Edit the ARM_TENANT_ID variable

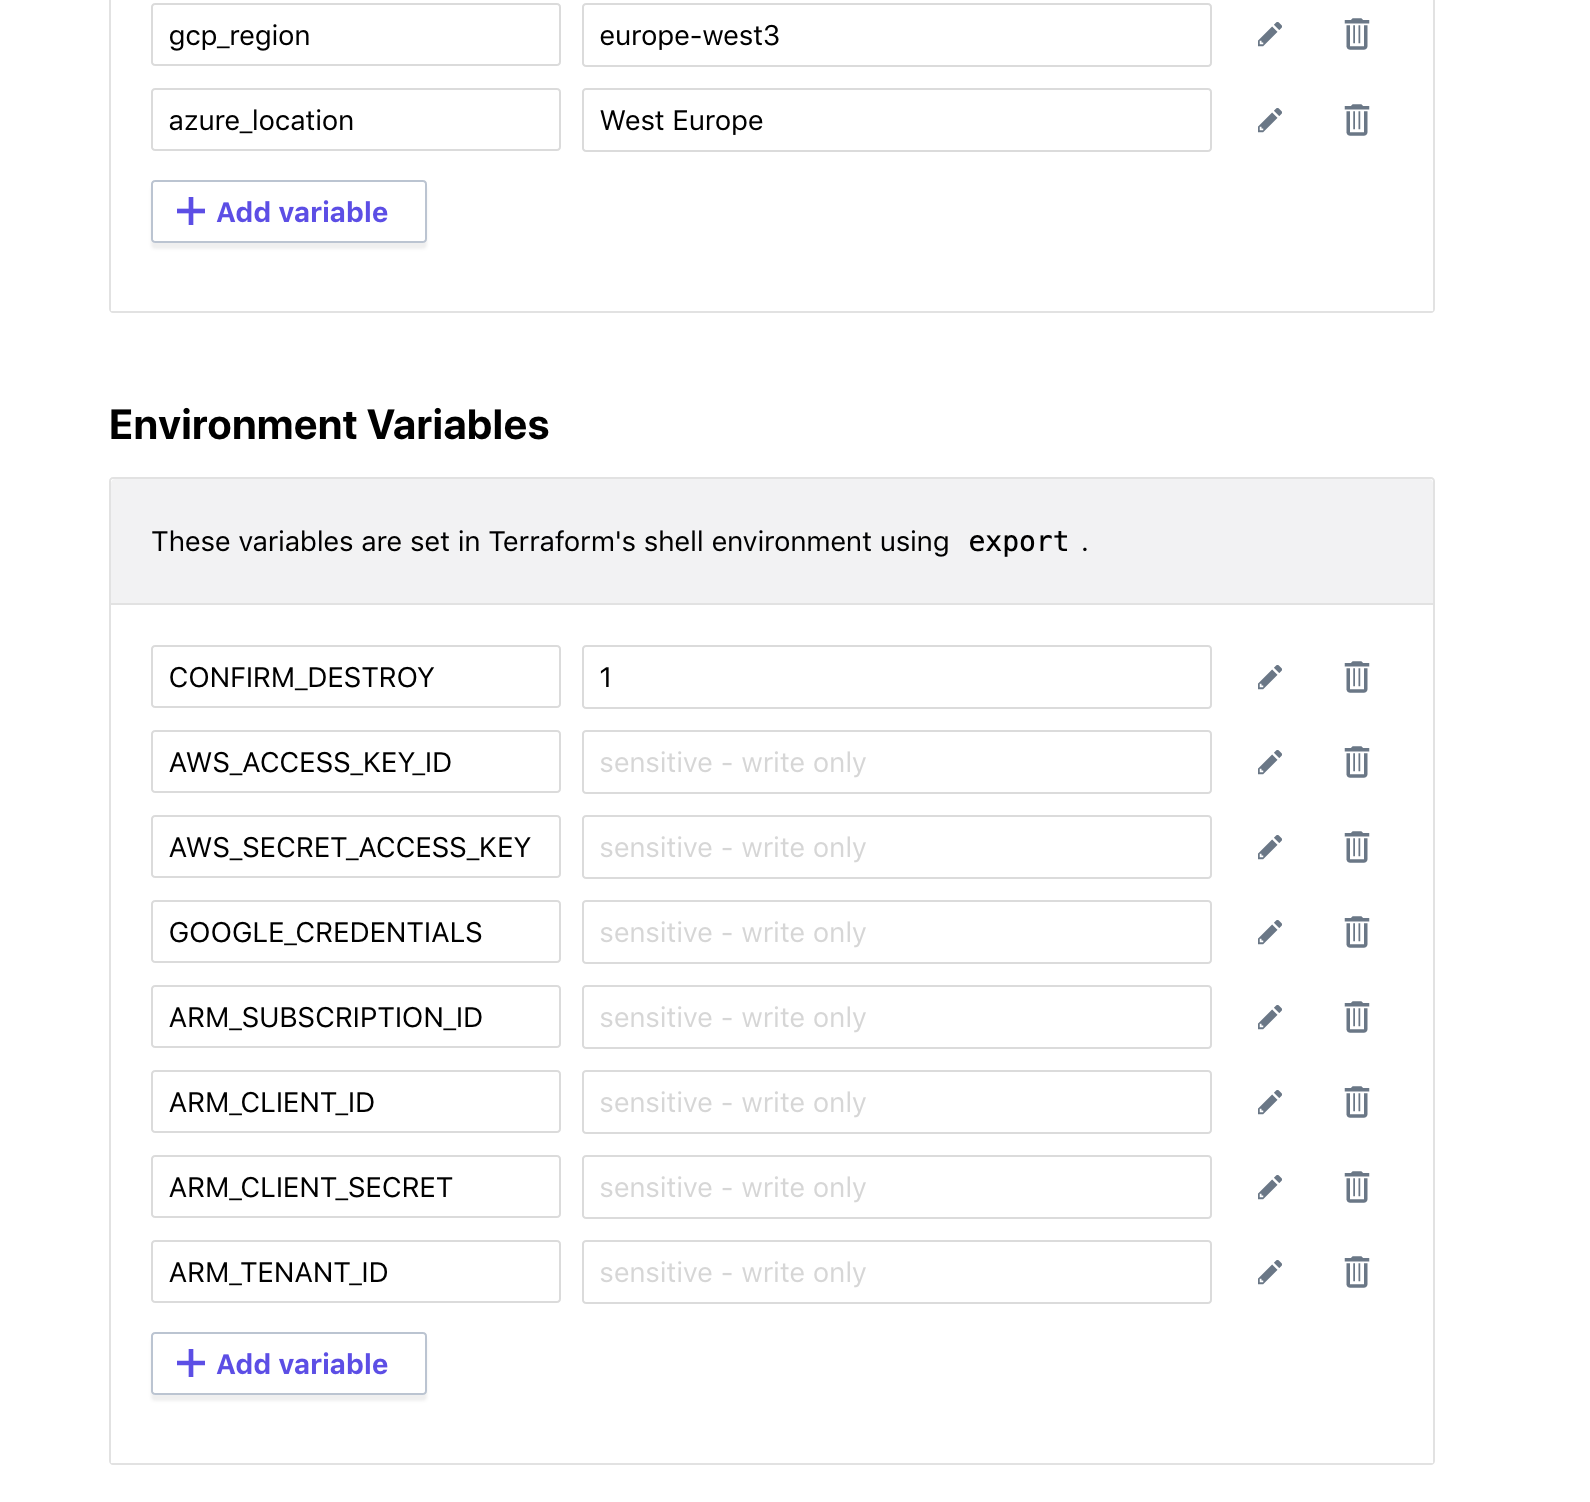(x=1270, y=1272)
